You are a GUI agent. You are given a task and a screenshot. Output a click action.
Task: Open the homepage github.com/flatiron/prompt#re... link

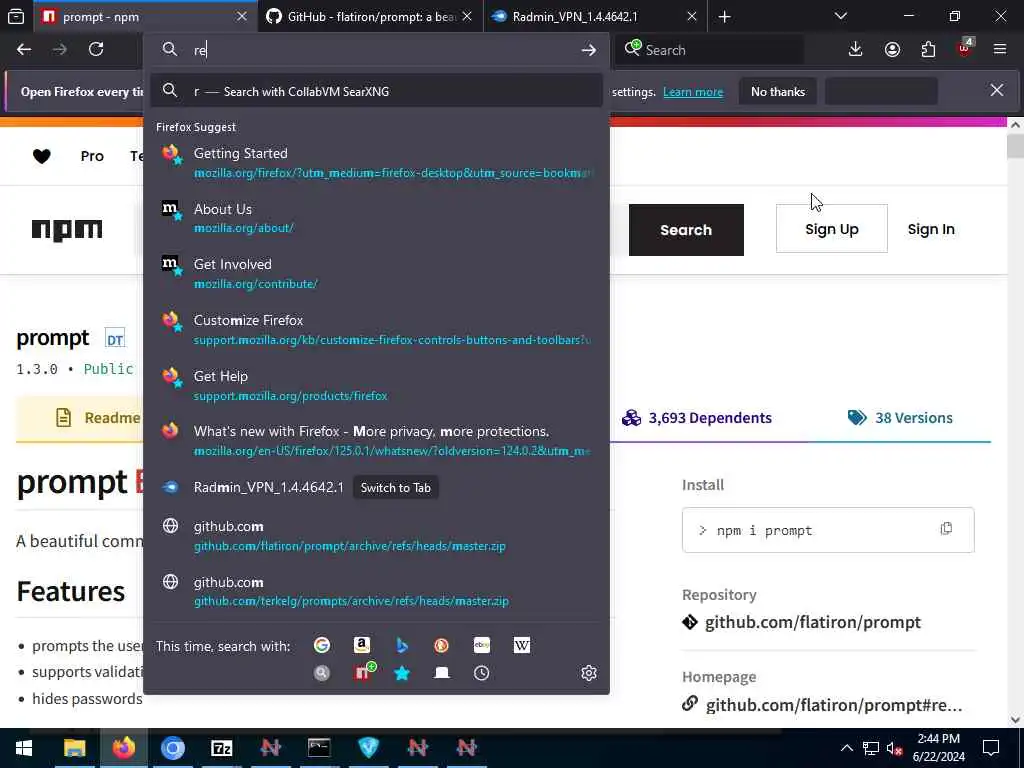tap(833, 705)
